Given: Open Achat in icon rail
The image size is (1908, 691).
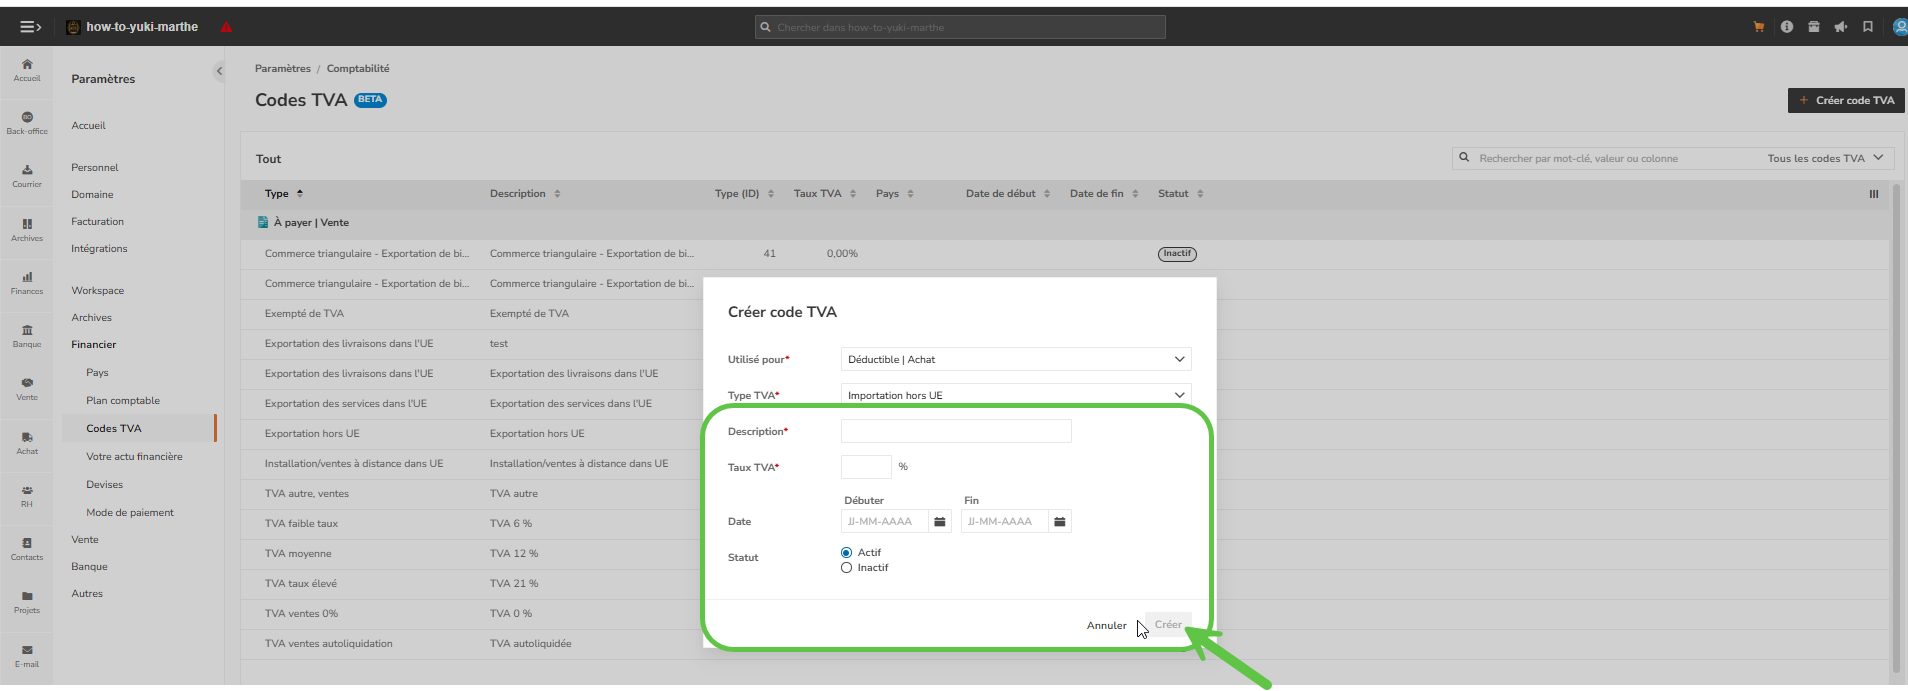Looking at the screenshot, I should click(x=27, y=443).
